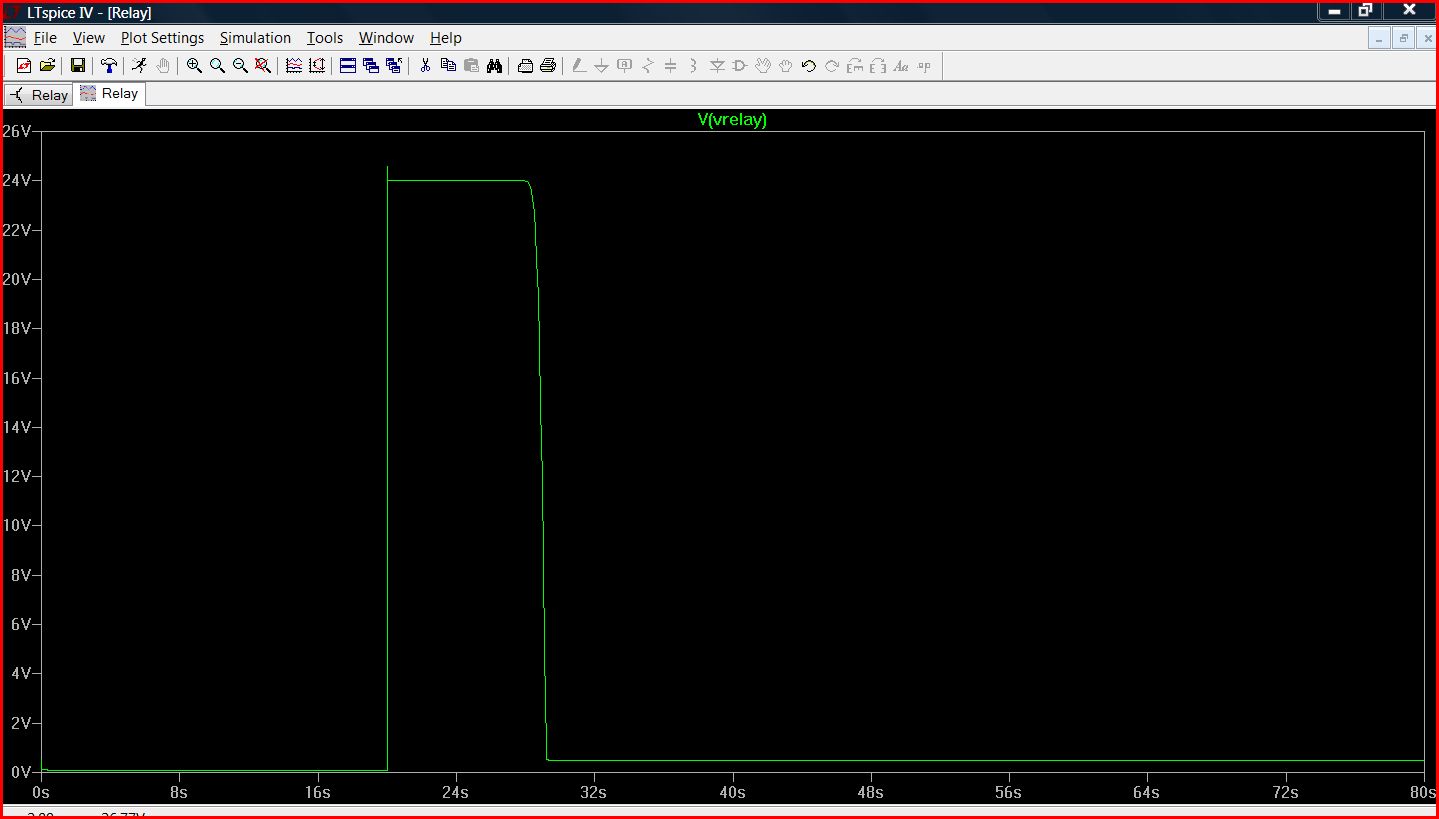Click the Cut scissors icon
Screen dimensions: 1439x819
pyautogui.click(x=425, y=66)
